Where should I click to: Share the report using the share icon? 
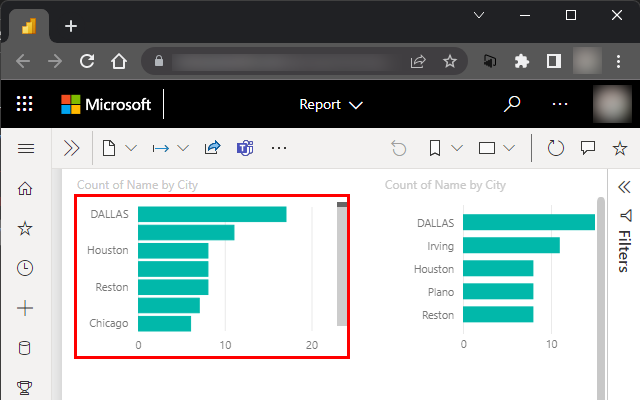click(x=212, y=148)
